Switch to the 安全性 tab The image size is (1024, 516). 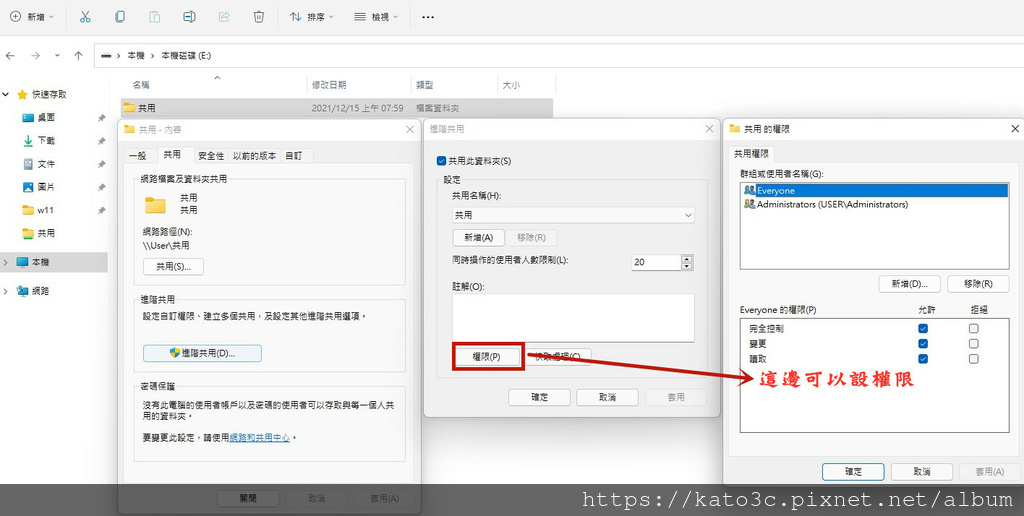(x=211, y=155)
